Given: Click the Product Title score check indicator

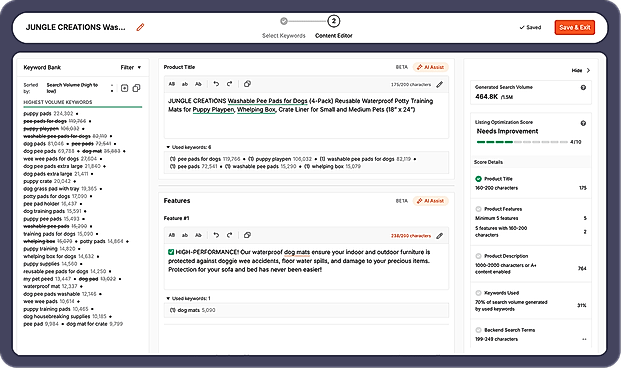Looking at the screenshot, I should [478, 179].
